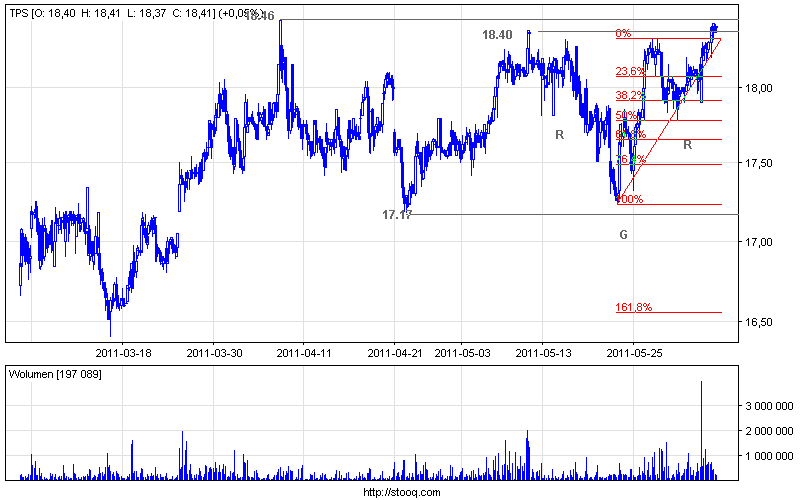The image size is (800, 500).
Task: Open the http://stooq.com link
Action: (402, 492)
